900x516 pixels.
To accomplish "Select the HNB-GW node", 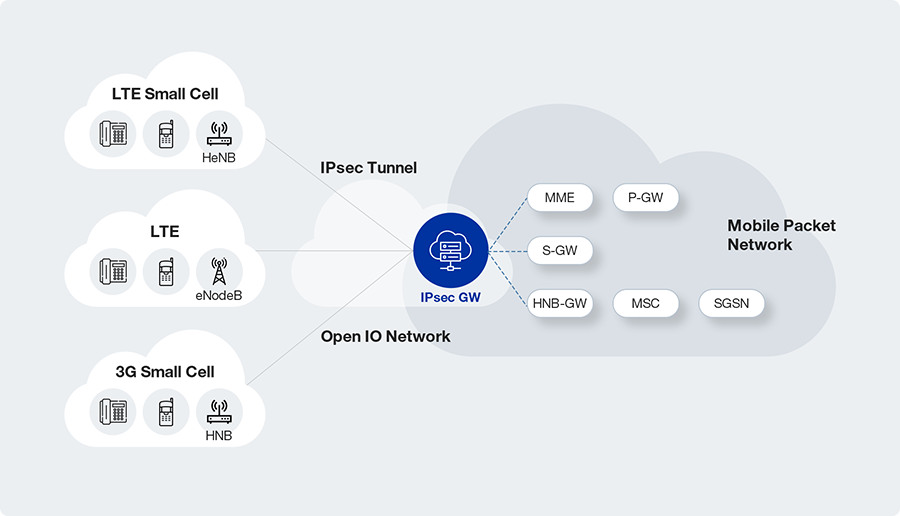I will tap(560, 303).
